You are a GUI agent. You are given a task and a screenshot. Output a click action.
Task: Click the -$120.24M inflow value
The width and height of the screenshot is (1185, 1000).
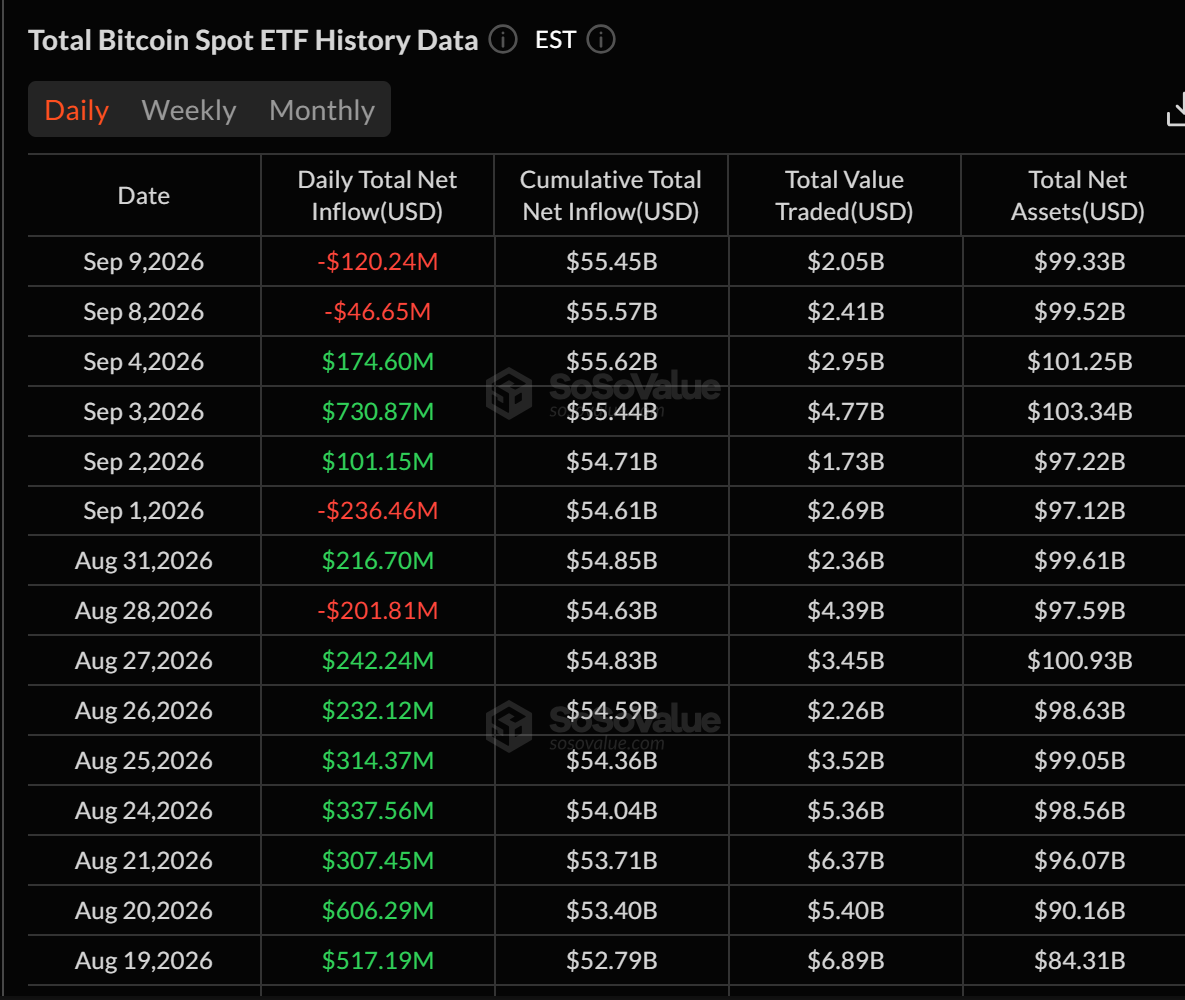coord(377,262)
